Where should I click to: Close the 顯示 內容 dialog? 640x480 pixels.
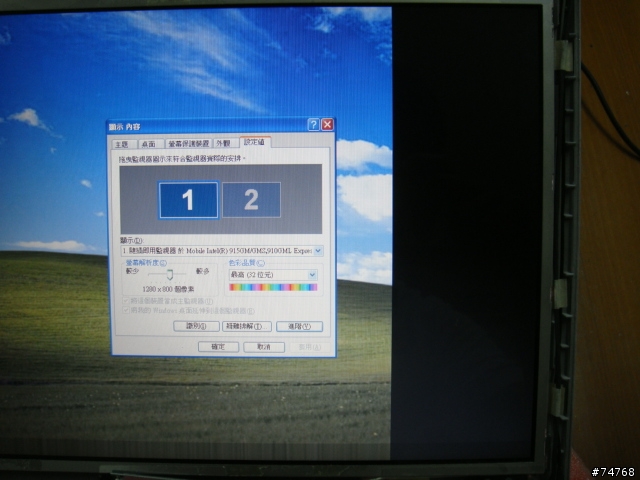(327, 124)
